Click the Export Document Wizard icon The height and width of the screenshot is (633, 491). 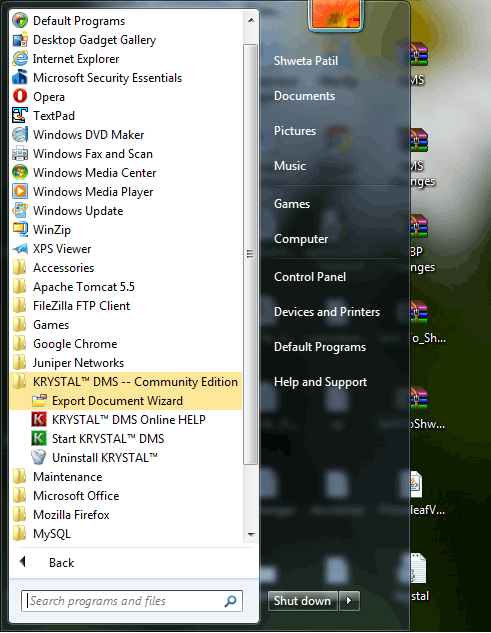[x=39, y=400]
